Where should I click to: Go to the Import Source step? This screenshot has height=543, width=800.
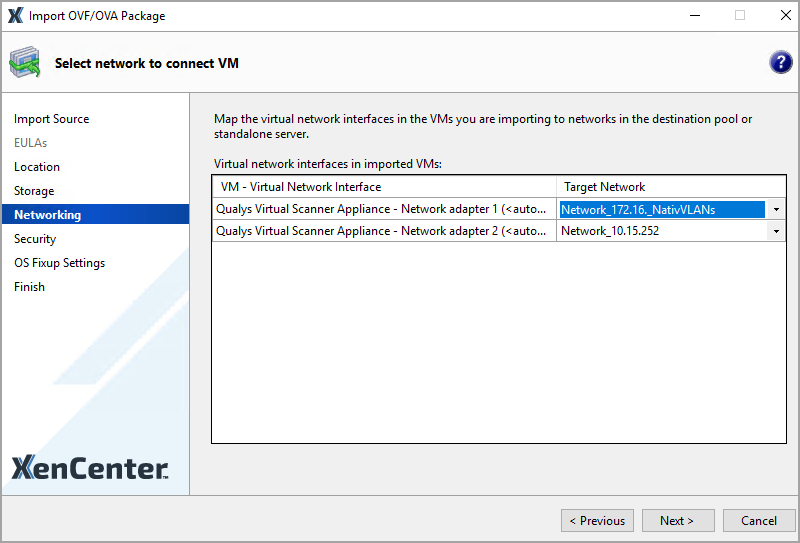click(51, 119)
